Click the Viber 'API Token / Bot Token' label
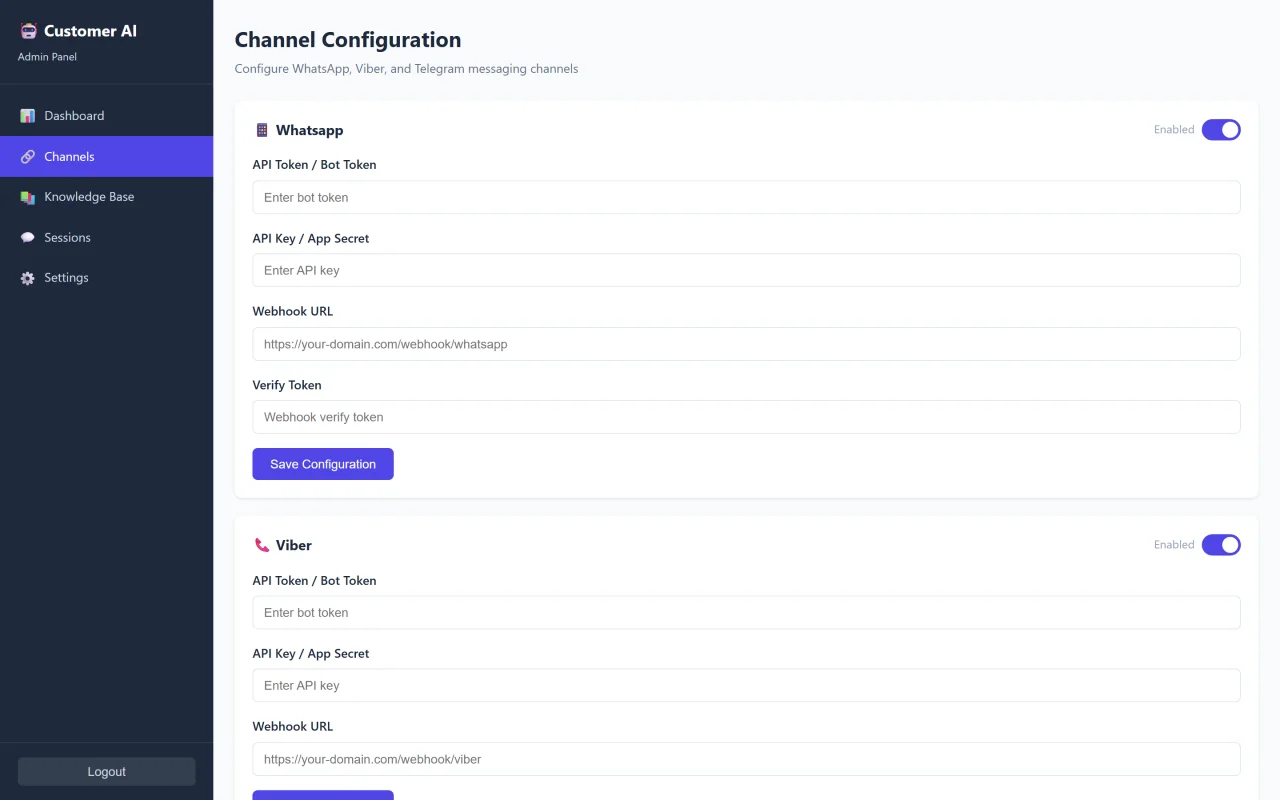 314,580
